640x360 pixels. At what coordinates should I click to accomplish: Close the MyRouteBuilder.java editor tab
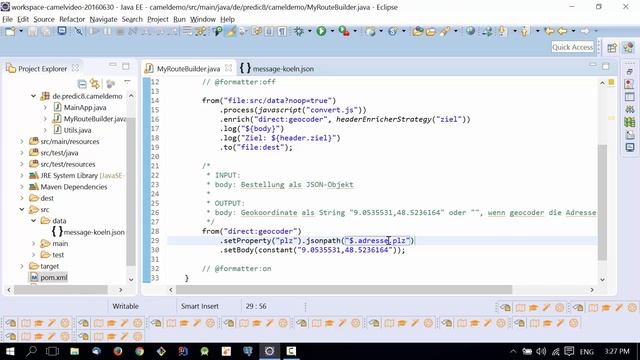[229, 68]
